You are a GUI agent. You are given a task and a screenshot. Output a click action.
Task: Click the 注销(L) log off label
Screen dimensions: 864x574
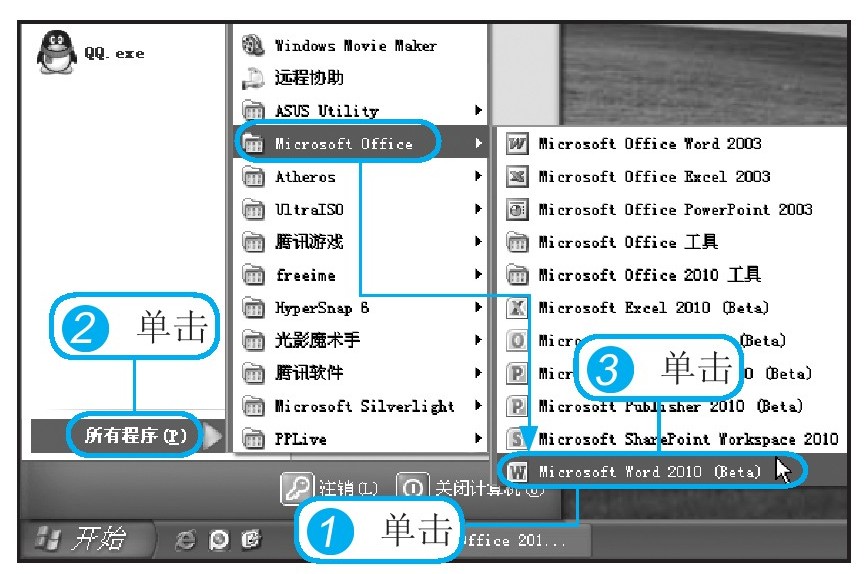point(348,489)
